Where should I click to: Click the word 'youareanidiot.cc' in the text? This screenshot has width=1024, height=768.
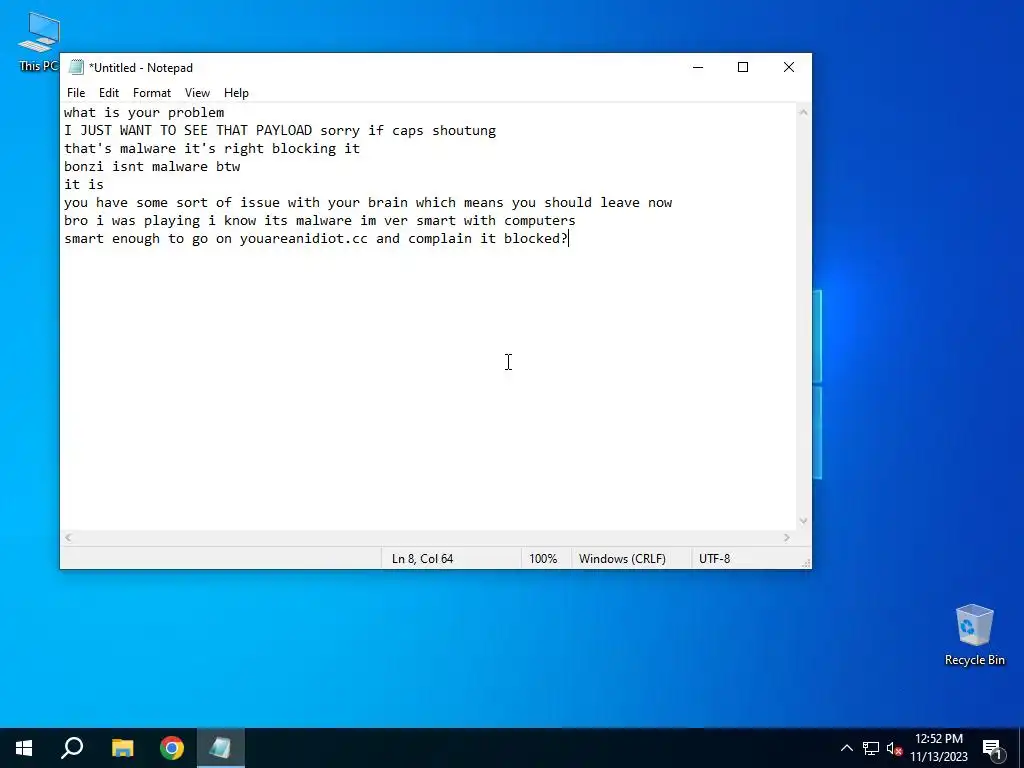tap(304, 238)
